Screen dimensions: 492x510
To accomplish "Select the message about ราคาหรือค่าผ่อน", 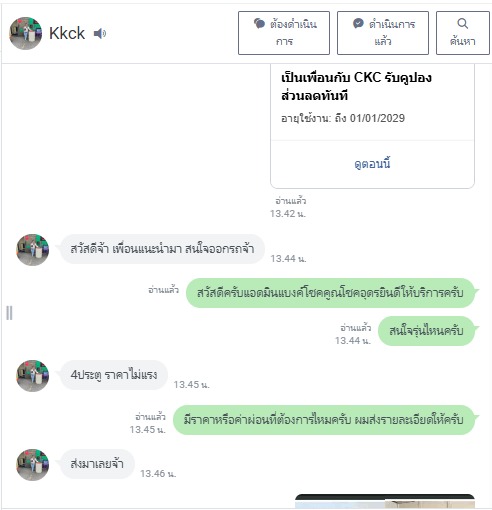I will tap(324, 420).
